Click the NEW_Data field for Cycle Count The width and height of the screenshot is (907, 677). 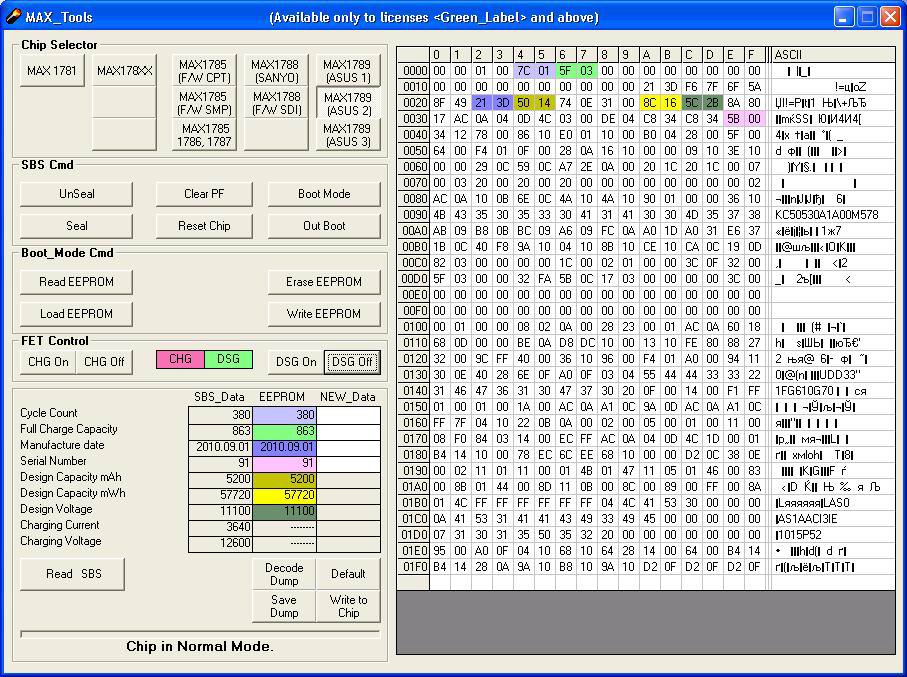348,415
